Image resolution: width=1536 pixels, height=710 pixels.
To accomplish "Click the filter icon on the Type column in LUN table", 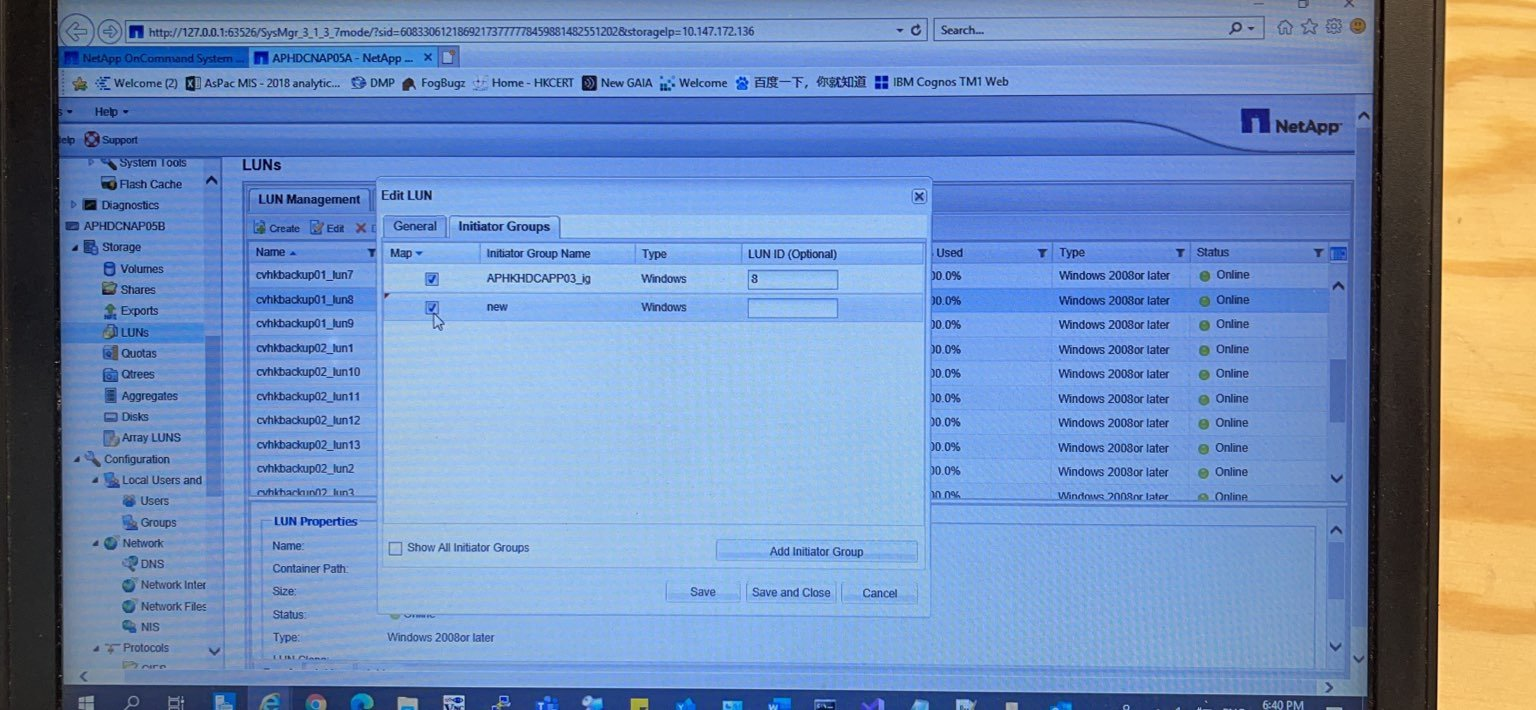I will click(x=1180, y=253).
